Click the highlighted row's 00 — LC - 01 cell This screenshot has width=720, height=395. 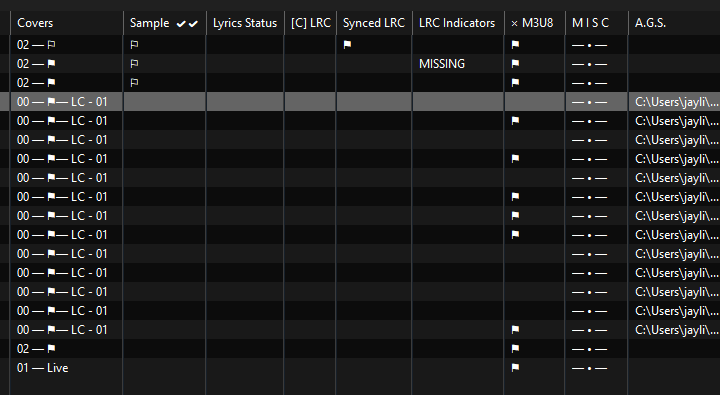click(x=62, y=102)
